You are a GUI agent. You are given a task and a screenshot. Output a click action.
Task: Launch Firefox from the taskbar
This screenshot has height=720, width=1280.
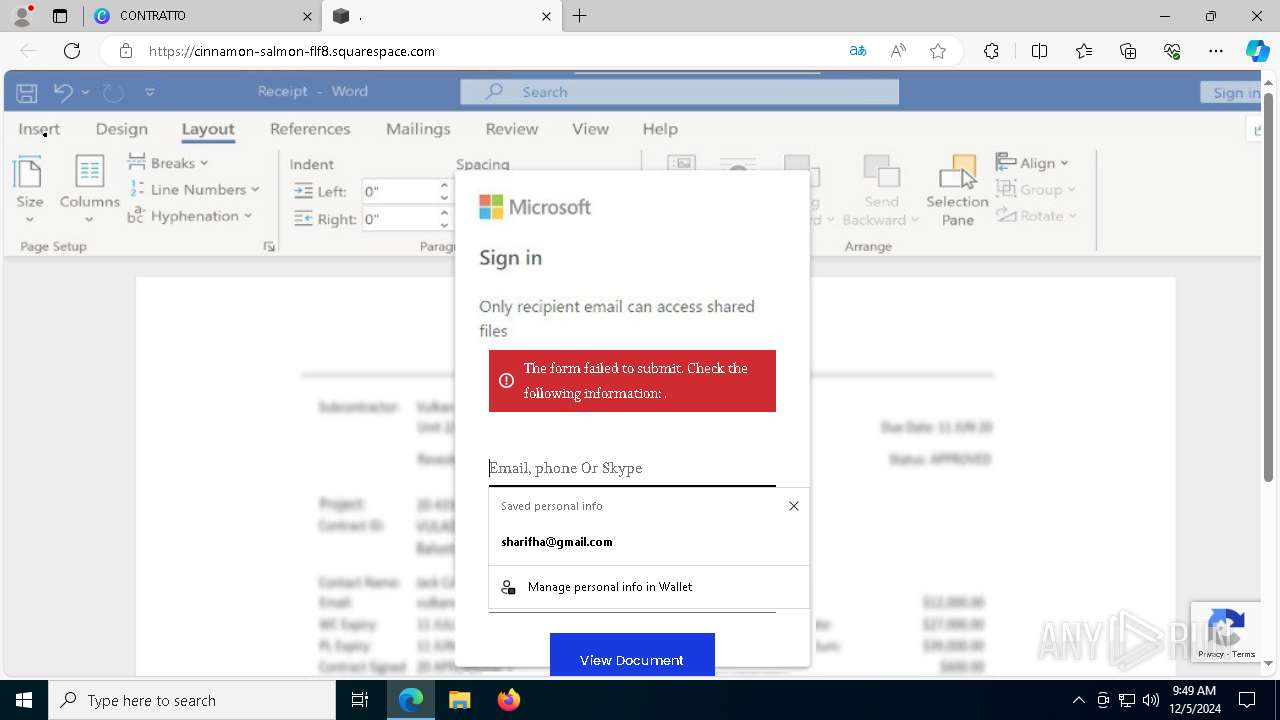[509, 700]
